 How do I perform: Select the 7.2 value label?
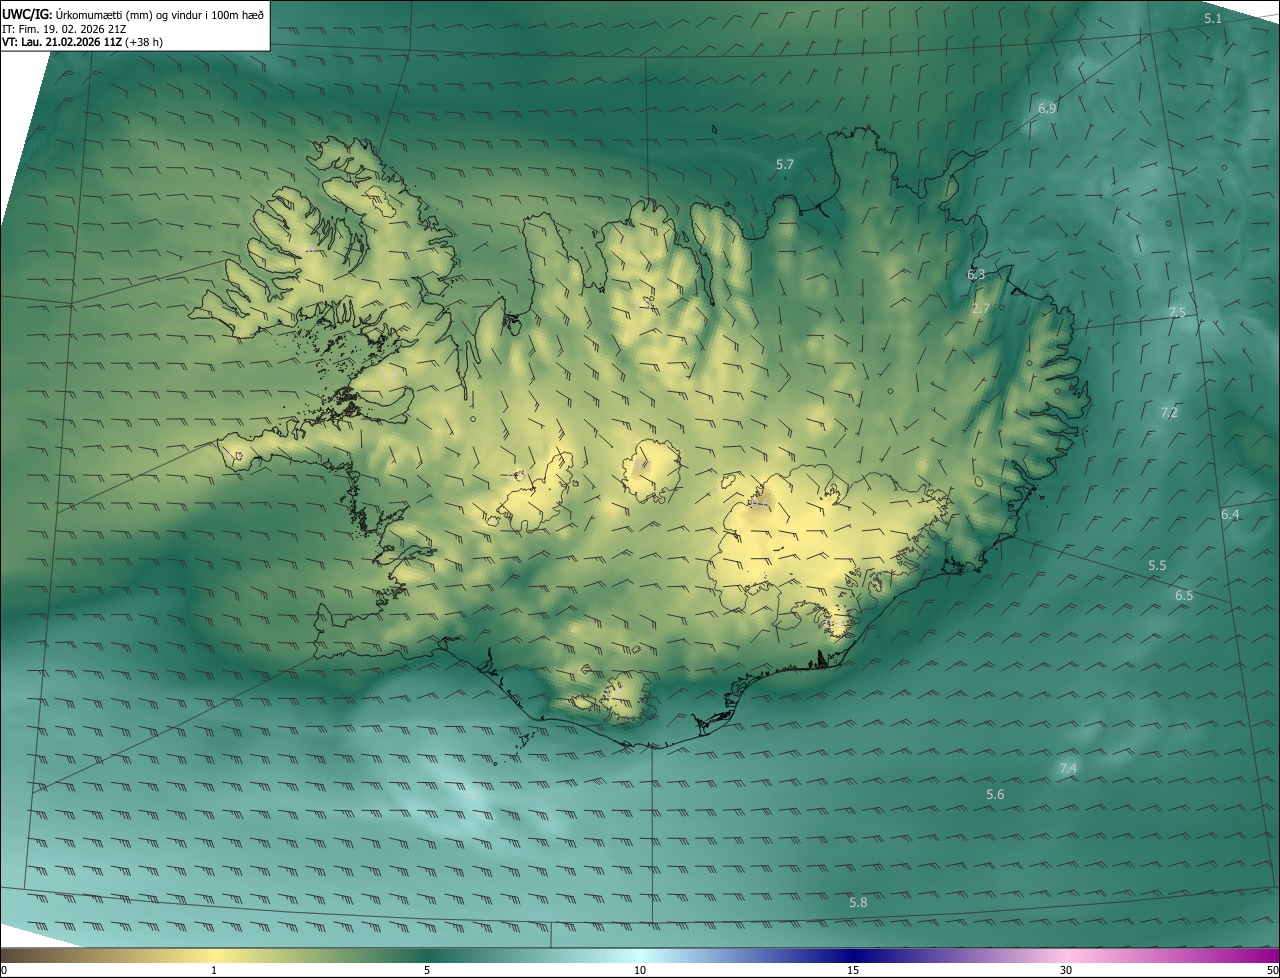tap(1169, 413)
